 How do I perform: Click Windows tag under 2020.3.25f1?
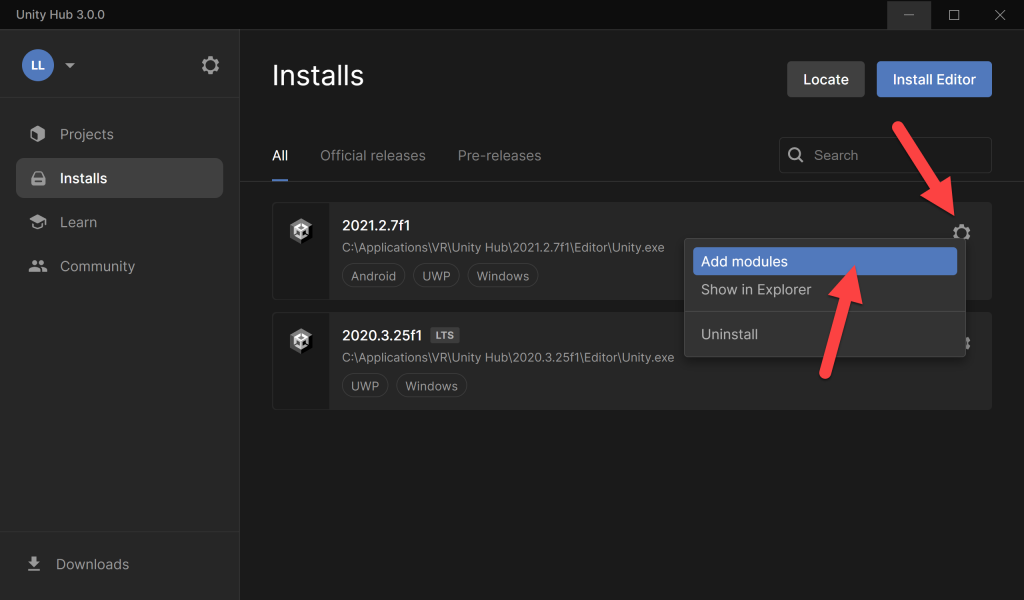(432, 386)
